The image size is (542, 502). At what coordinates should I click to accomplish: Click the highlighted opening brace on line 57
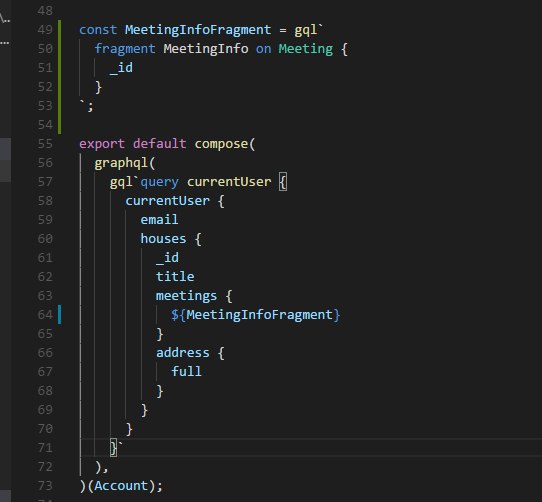[283, 182]
